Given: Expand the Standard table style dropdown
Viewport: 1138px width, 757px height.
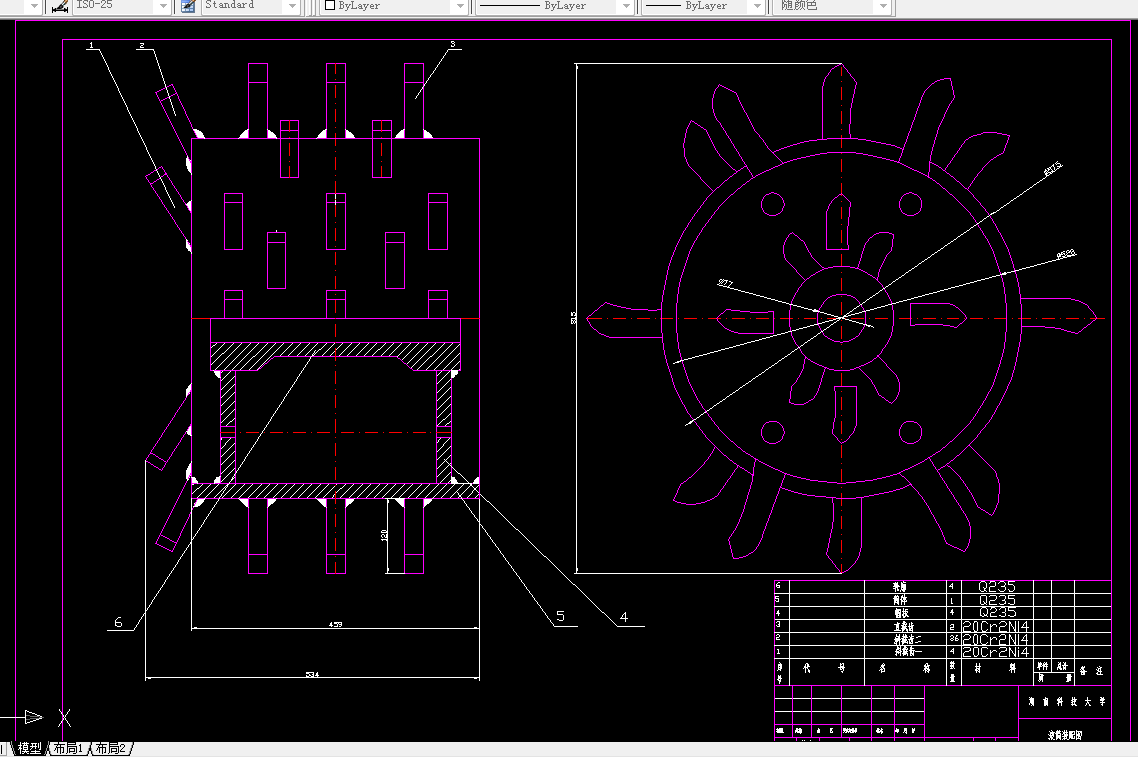Looking at the screenshot, I should (x=292, y=6).
